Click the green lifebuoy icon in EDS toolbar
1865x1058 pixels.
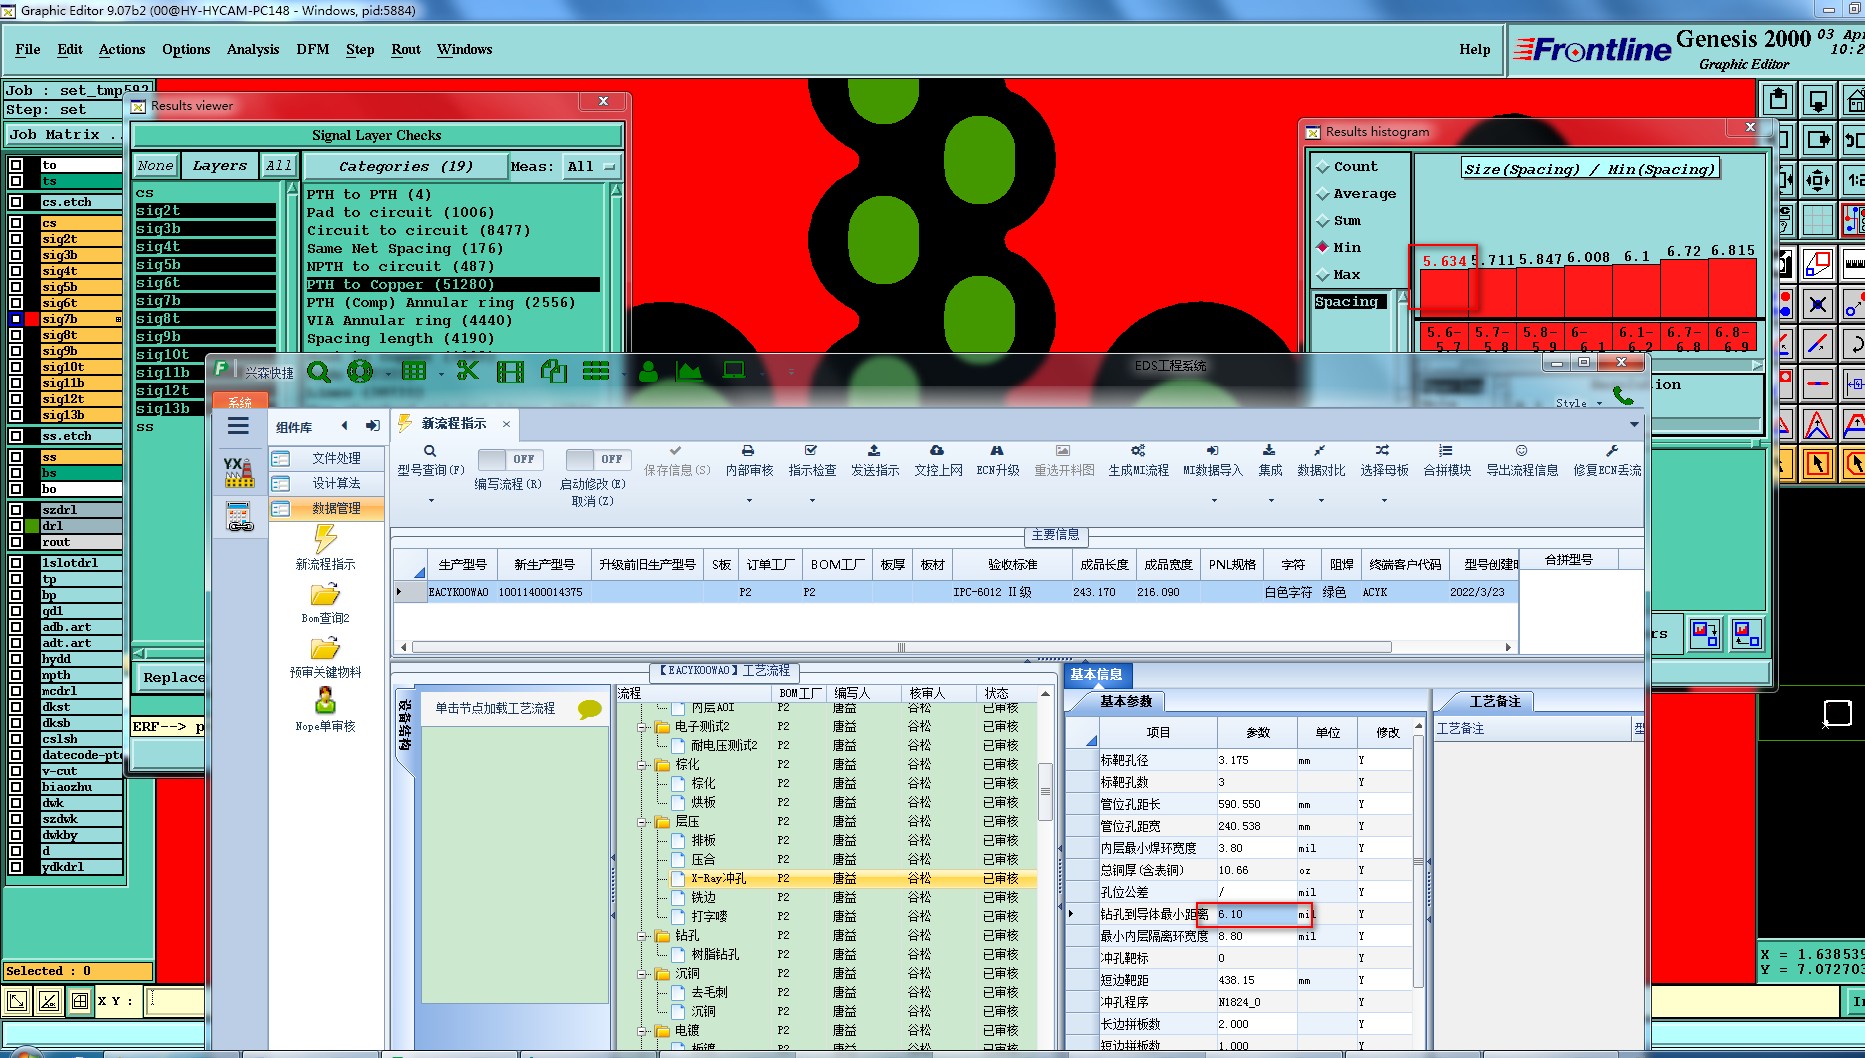tap(360, 372)
